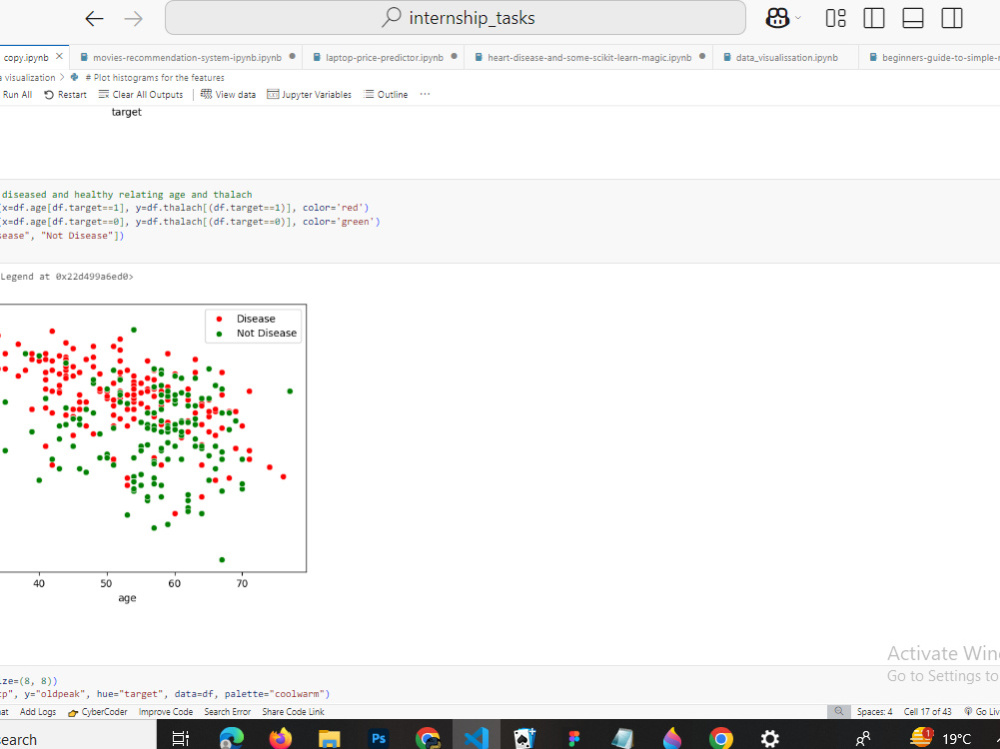Switch to laptop-price-predictor.ipynb tab
The width and height of the screenshot is (1000, 749).
[x=384, y=57]
